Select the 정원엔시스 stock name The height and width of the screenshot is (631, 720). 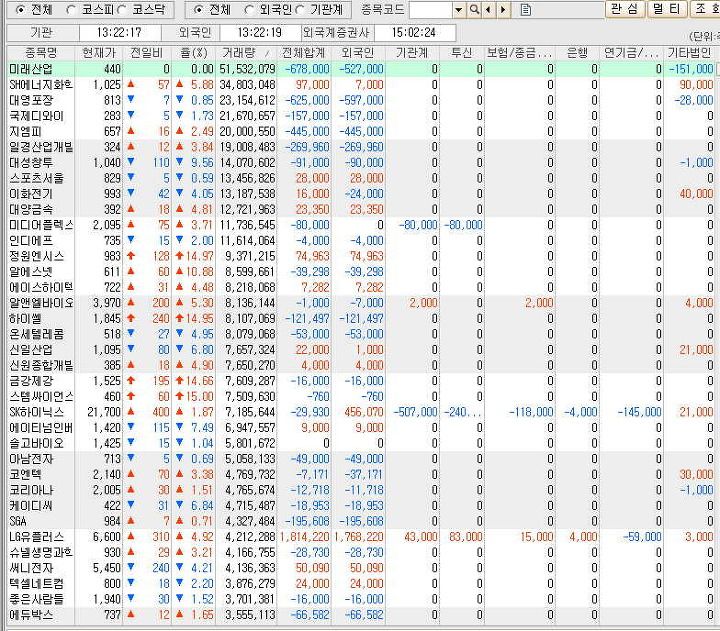(x=36, y=256)
